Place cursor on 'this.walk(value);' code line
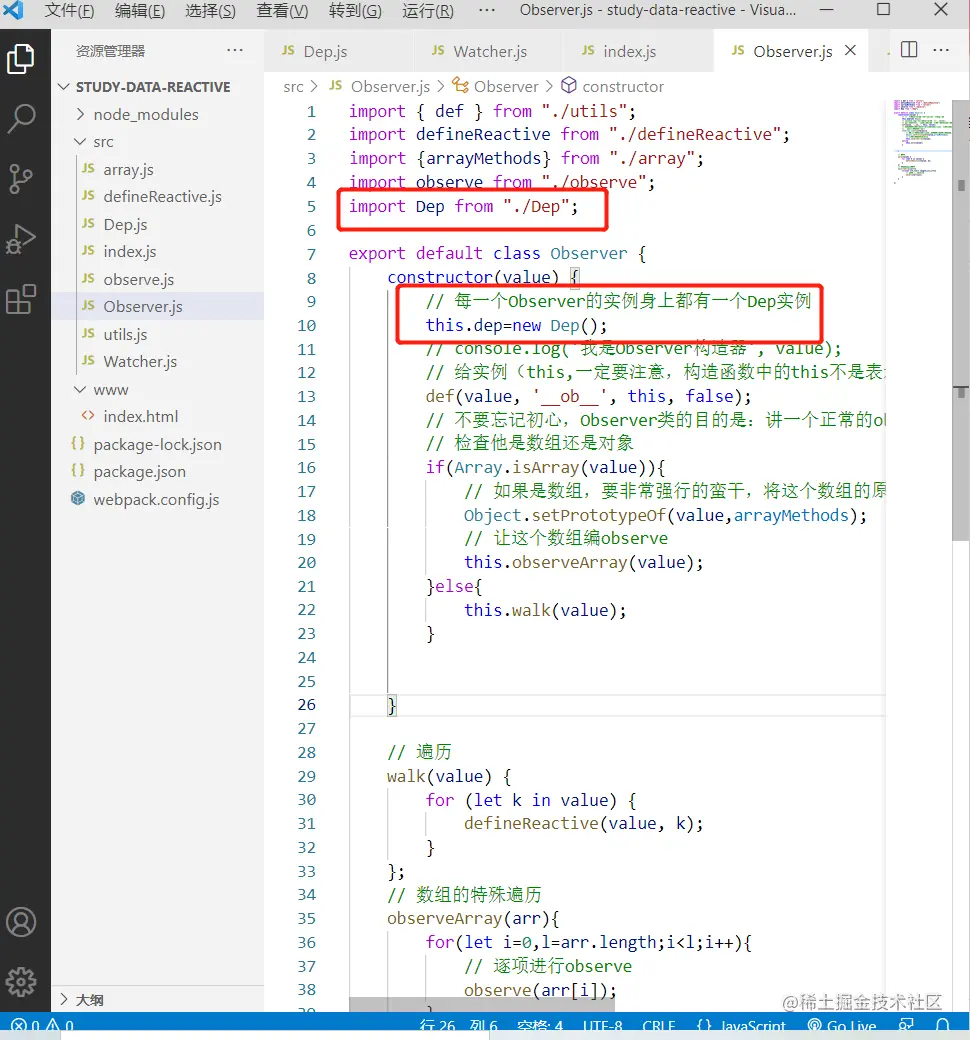This screenshot has width=970, height=1040. 545,610
